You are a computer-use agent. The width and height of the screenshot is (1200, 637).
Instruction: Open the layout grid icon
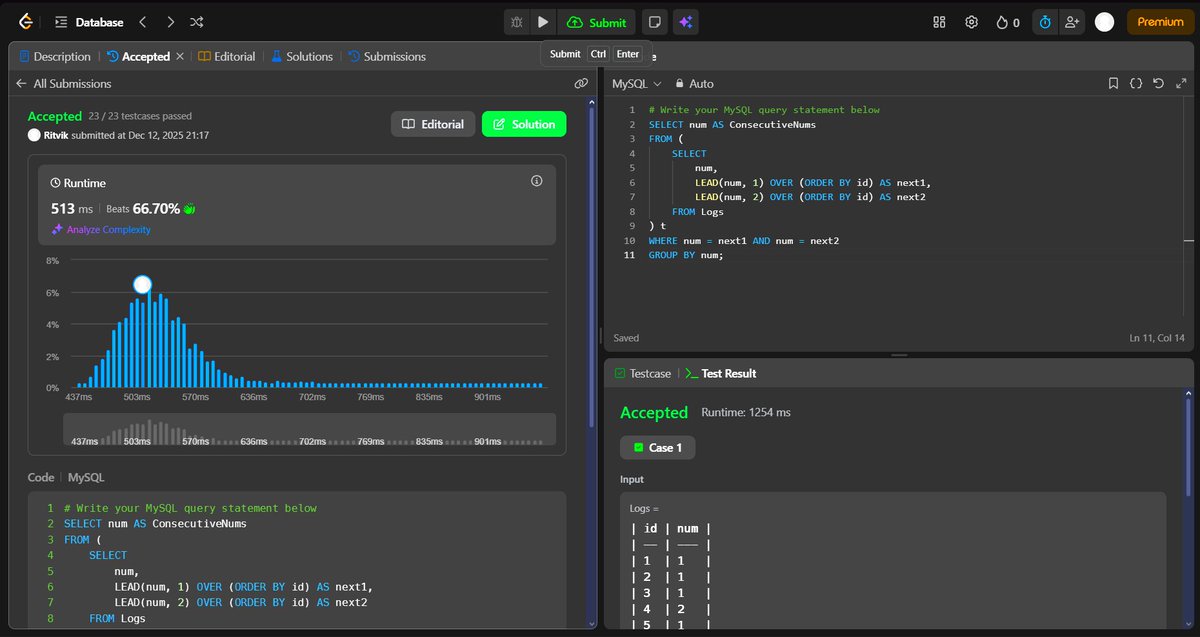click(939, 22)
